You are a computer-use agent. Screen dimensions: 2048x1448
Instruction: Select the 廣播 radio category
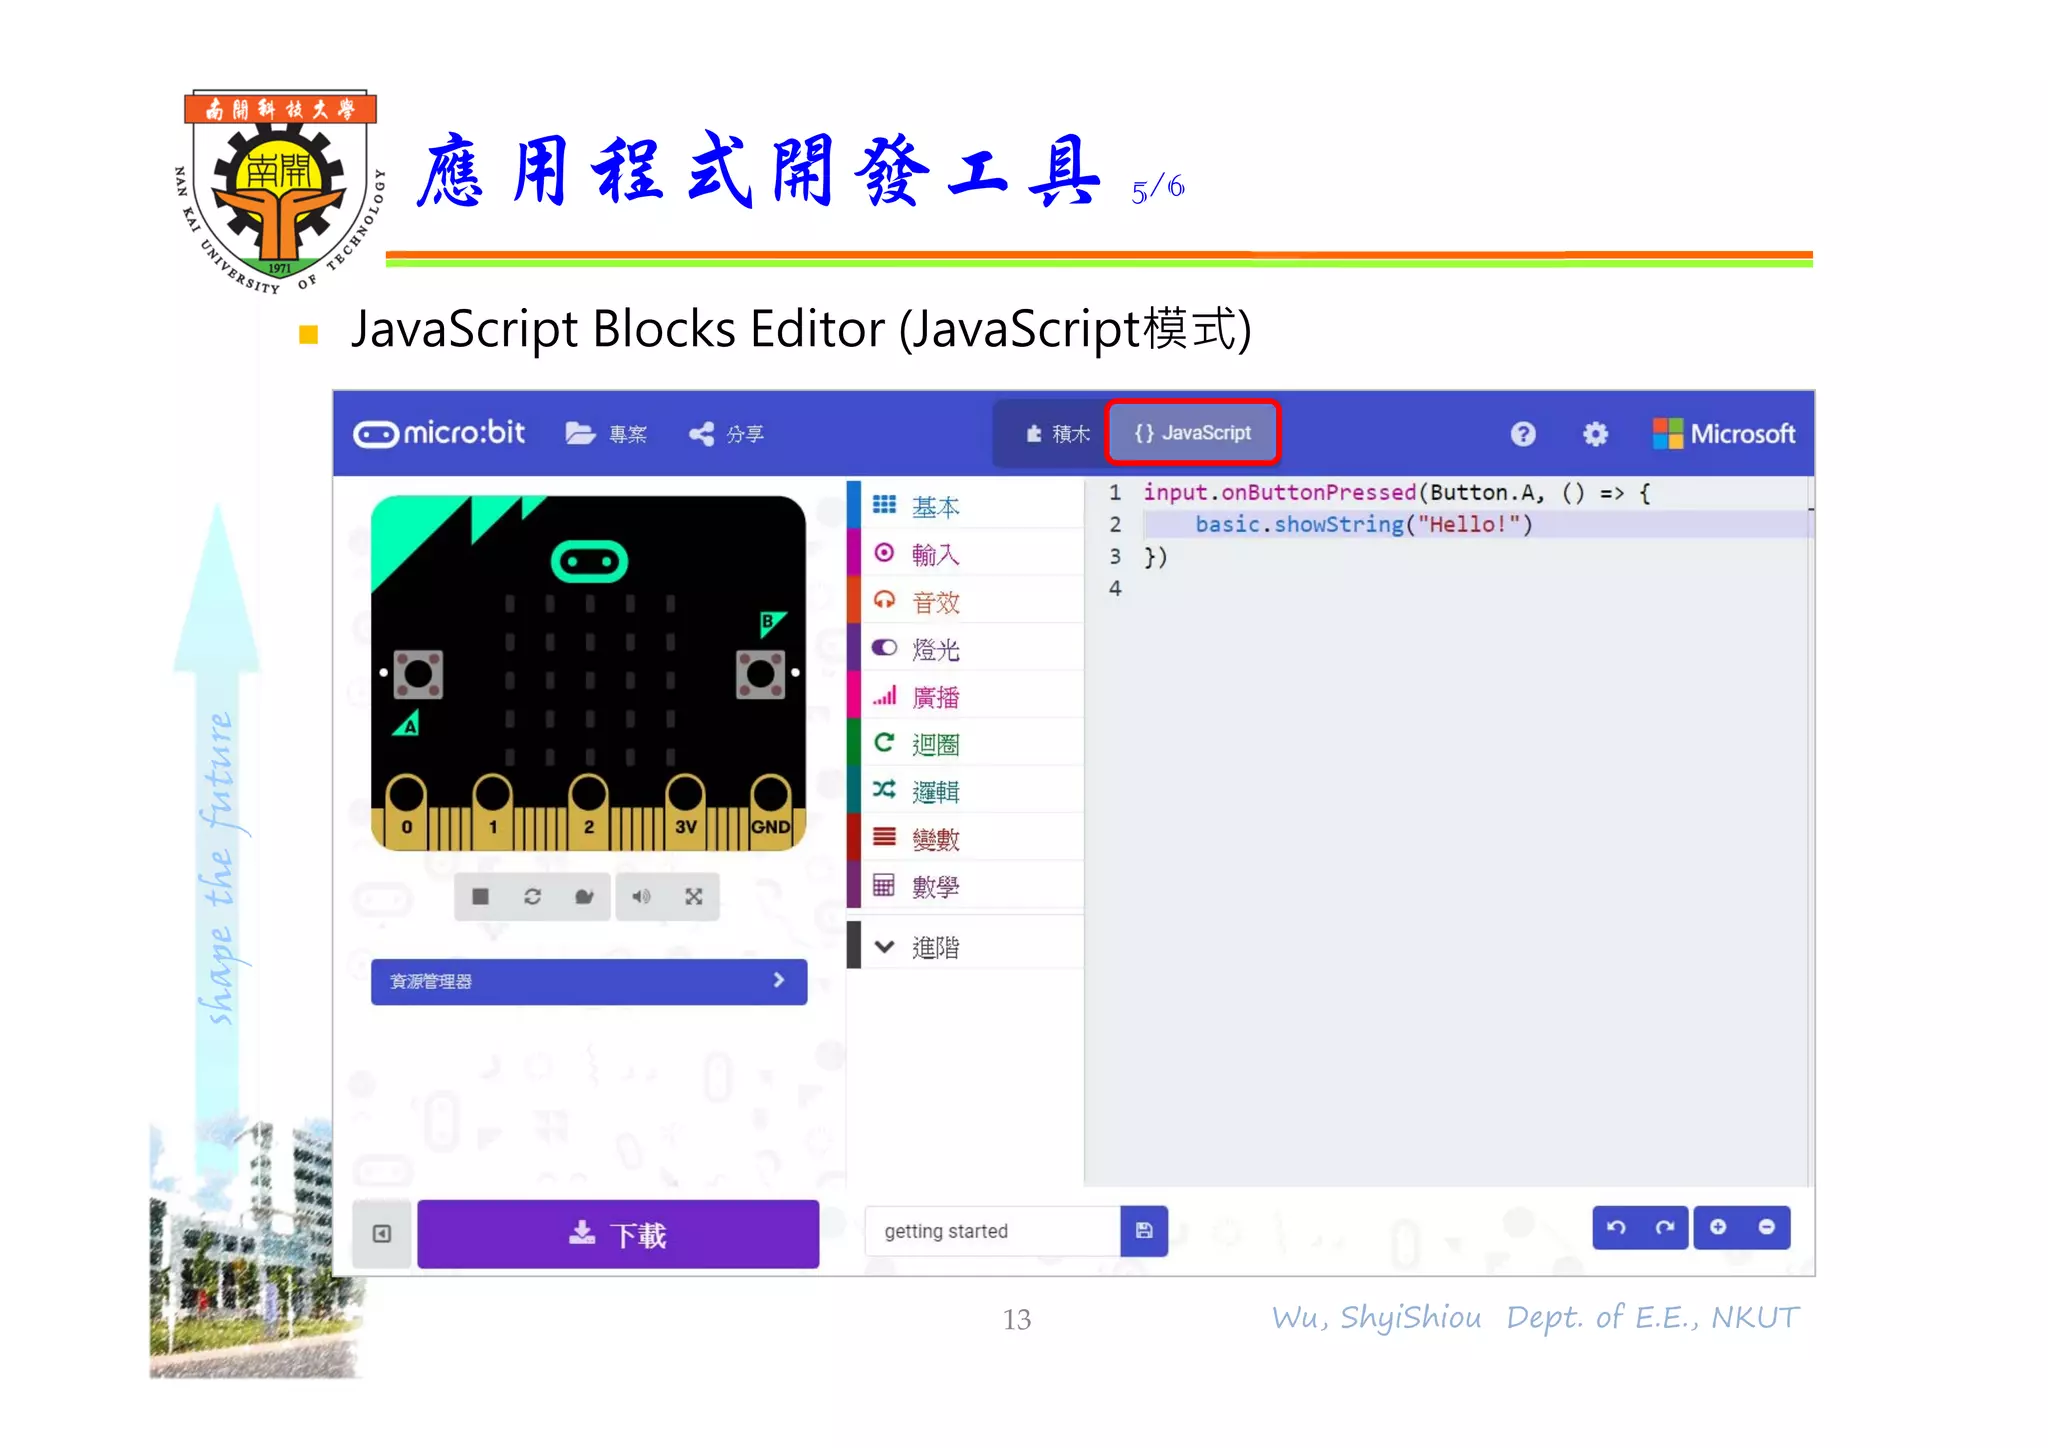point(966,696)
